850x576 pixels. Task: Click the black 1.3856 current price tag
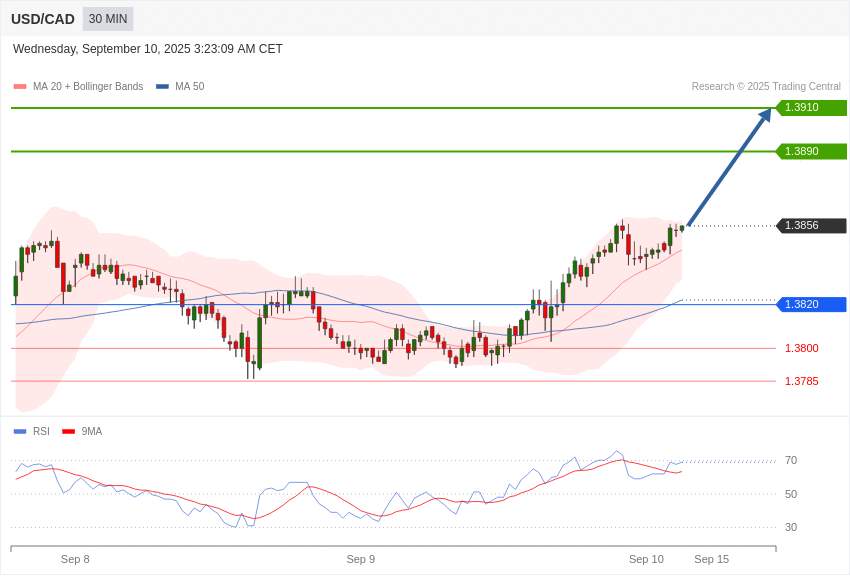pyautogui.click(x=811, y=226)
